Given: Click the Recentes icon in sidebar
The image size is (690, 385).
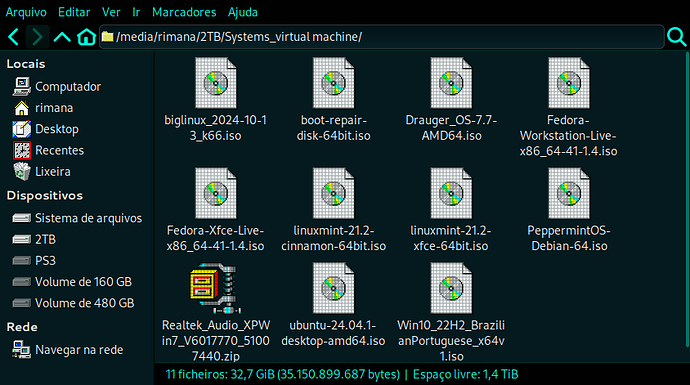Looking at the screenshot, I should (22, 150).
